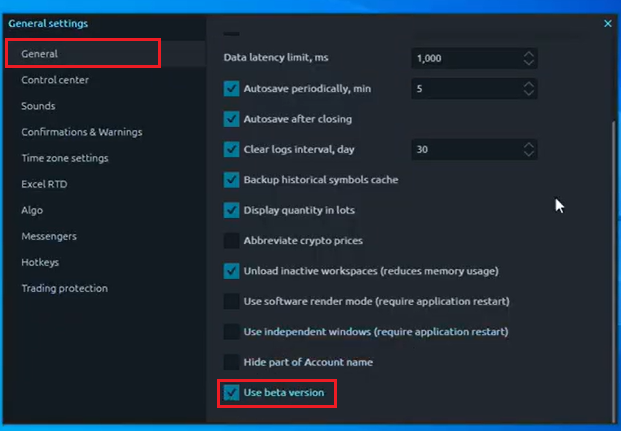Viewport: 621px width, 431px height.
Task: Click the Data latency limit input field
Action: click(x=467, y=58)
